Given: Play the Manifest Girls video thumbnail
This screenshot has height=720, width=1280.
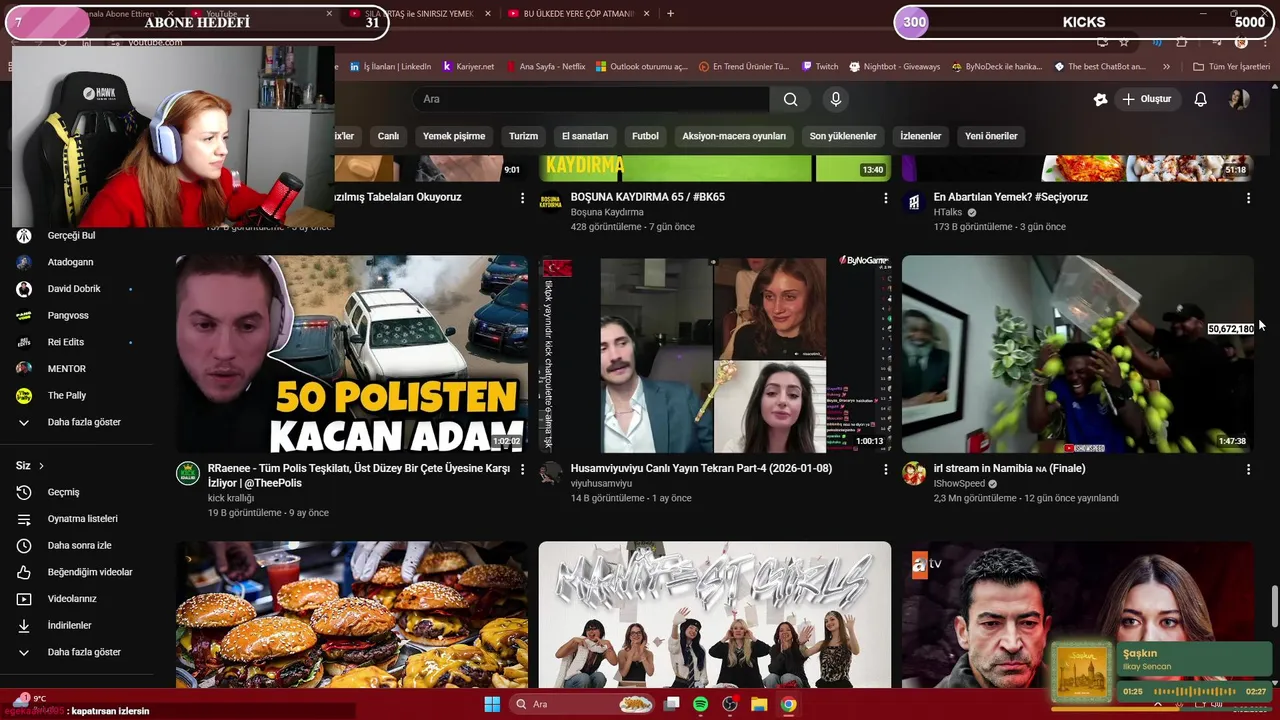Looking at the screenshot, I should click(715, 615).
